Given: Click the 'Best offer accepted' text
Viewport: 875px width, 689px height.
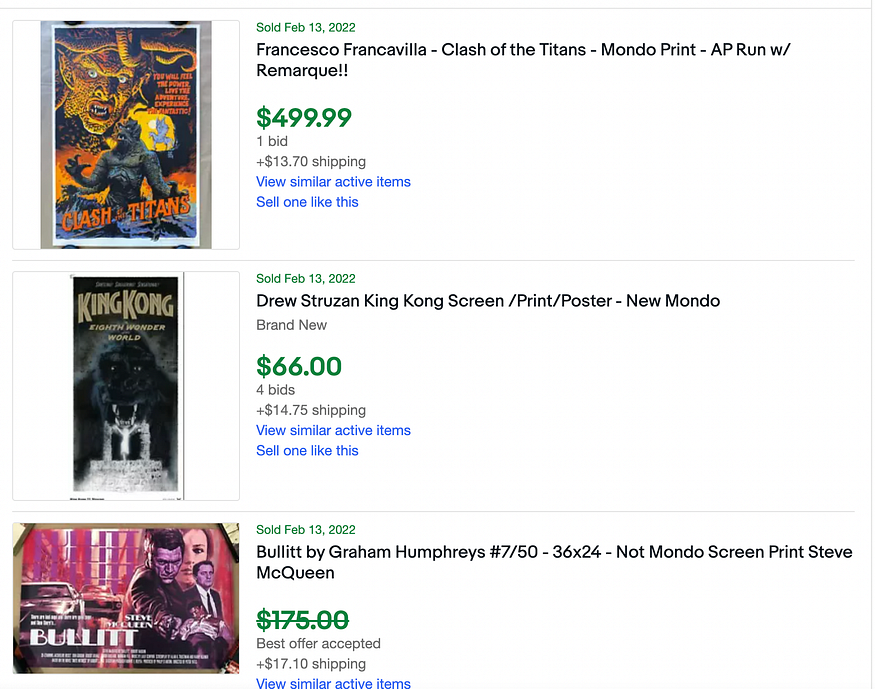Looking at the screenshot, I should [318, 643].
